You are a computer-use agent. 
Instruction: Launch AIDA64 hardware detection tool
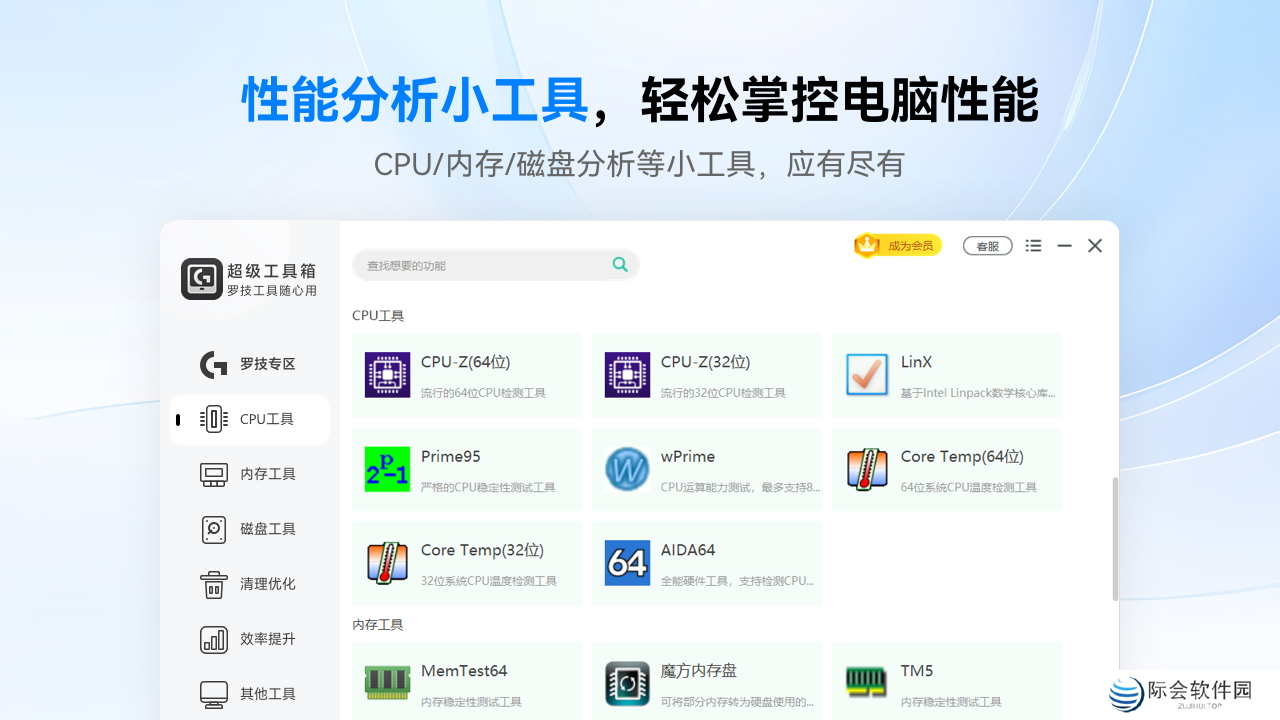[706, 562]
